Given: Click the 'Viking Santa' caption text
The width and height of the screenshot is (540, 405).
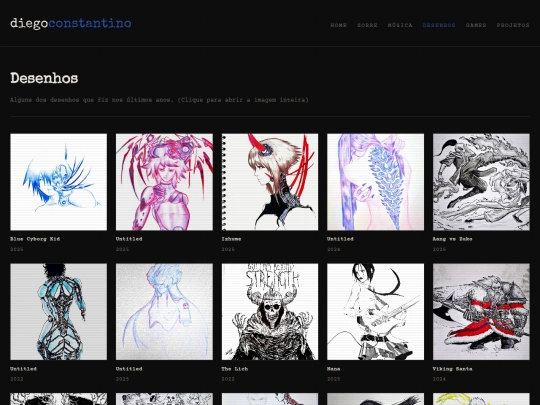Looking at the screenshot, I should click(x=452, y=369).
